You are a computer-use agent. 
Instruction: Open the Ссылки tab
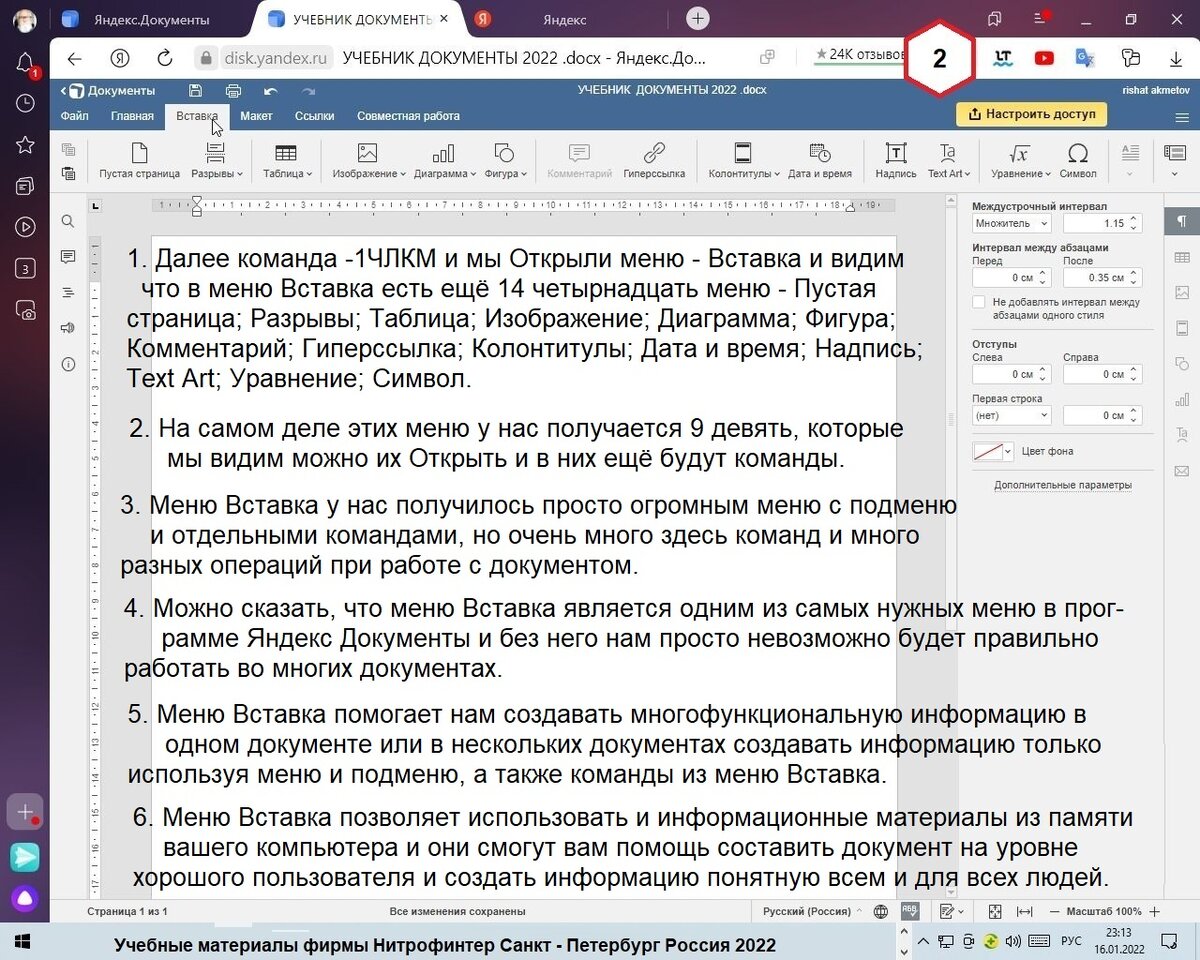[x=314, y=116]
